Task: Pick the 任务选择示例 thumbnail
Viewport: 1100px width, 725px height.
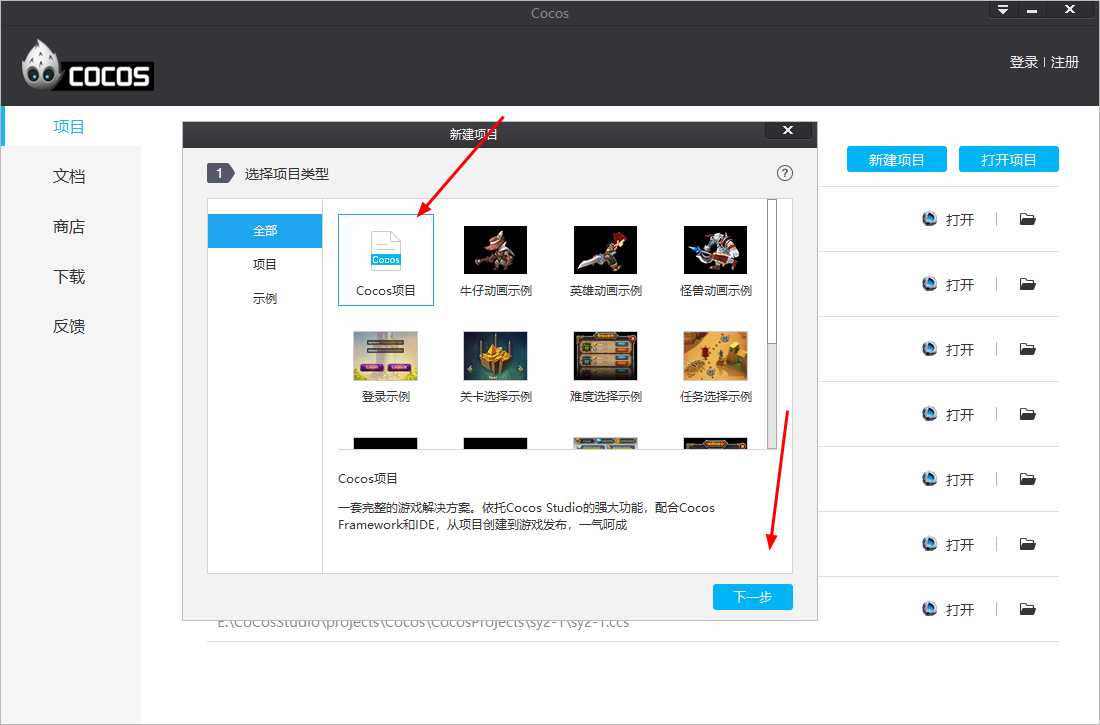Action: point(715,356)
